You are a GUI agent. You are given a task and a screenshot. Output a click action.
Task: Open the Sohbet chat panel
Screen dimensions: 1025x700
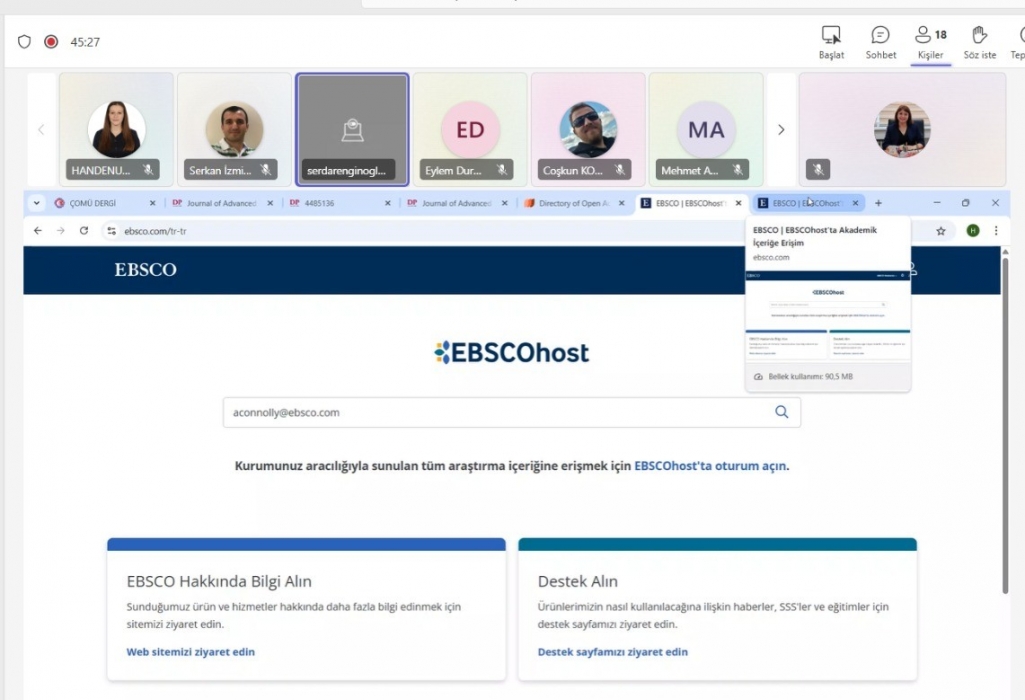pyautogui.click(x=881, y=42)
